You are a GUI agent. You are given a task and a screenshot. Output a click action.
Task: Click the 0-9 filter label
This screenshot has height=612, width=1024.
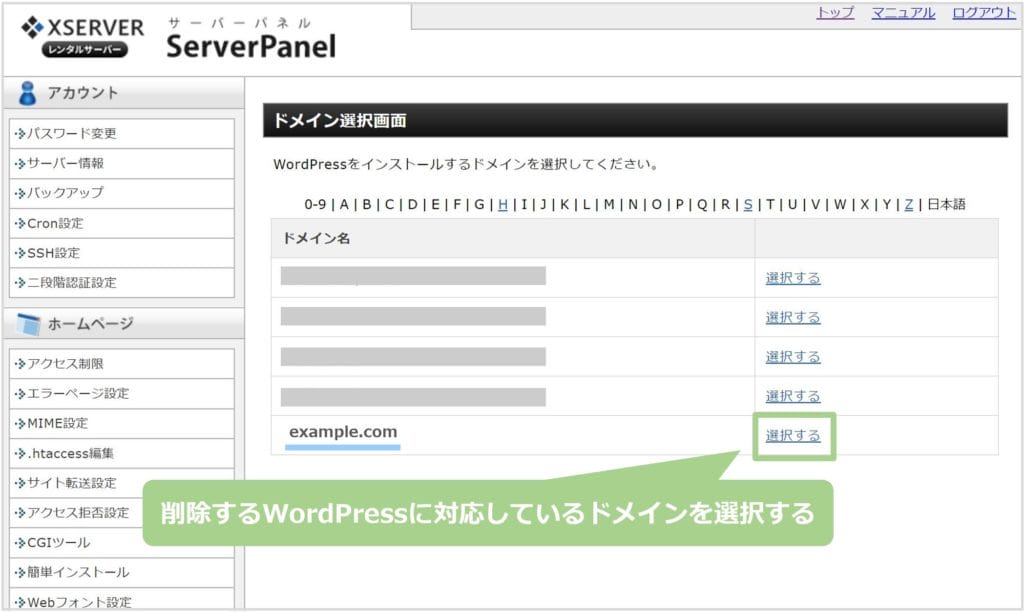(x=315, y=204)
